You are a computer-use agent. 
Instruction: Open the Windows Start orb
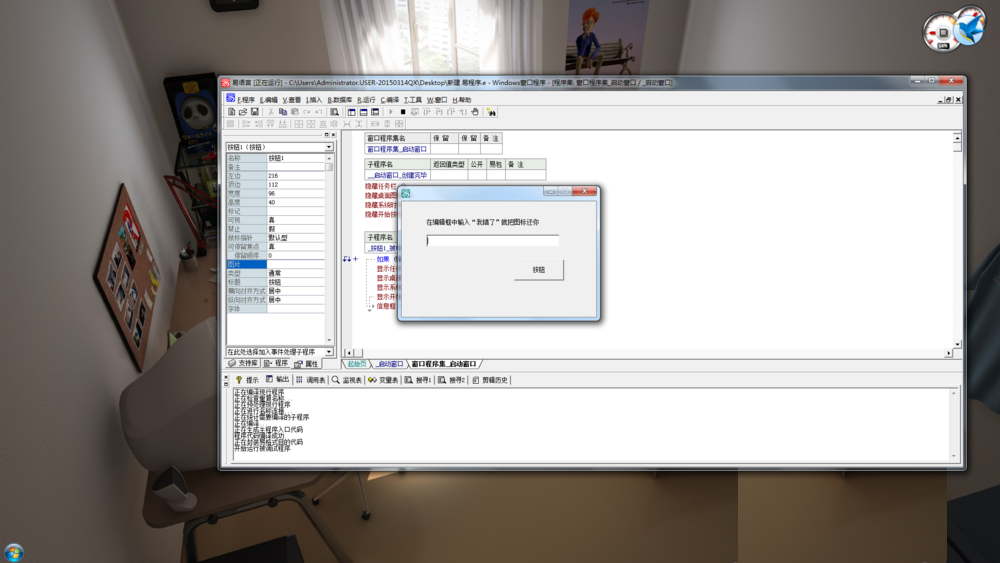(x=14, y=552)
